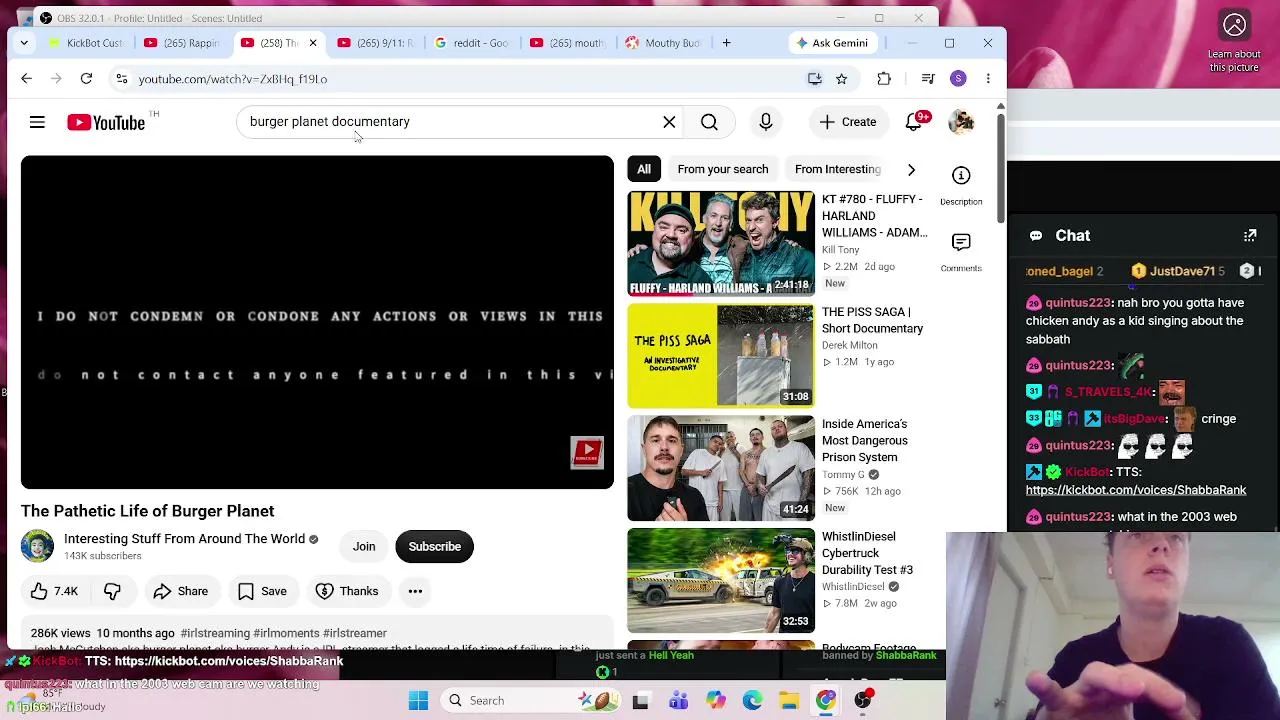Open Microsoft Teams from the taskbar
The width and height of the screenshot is (1280, 720).
(x=678, y=701)
